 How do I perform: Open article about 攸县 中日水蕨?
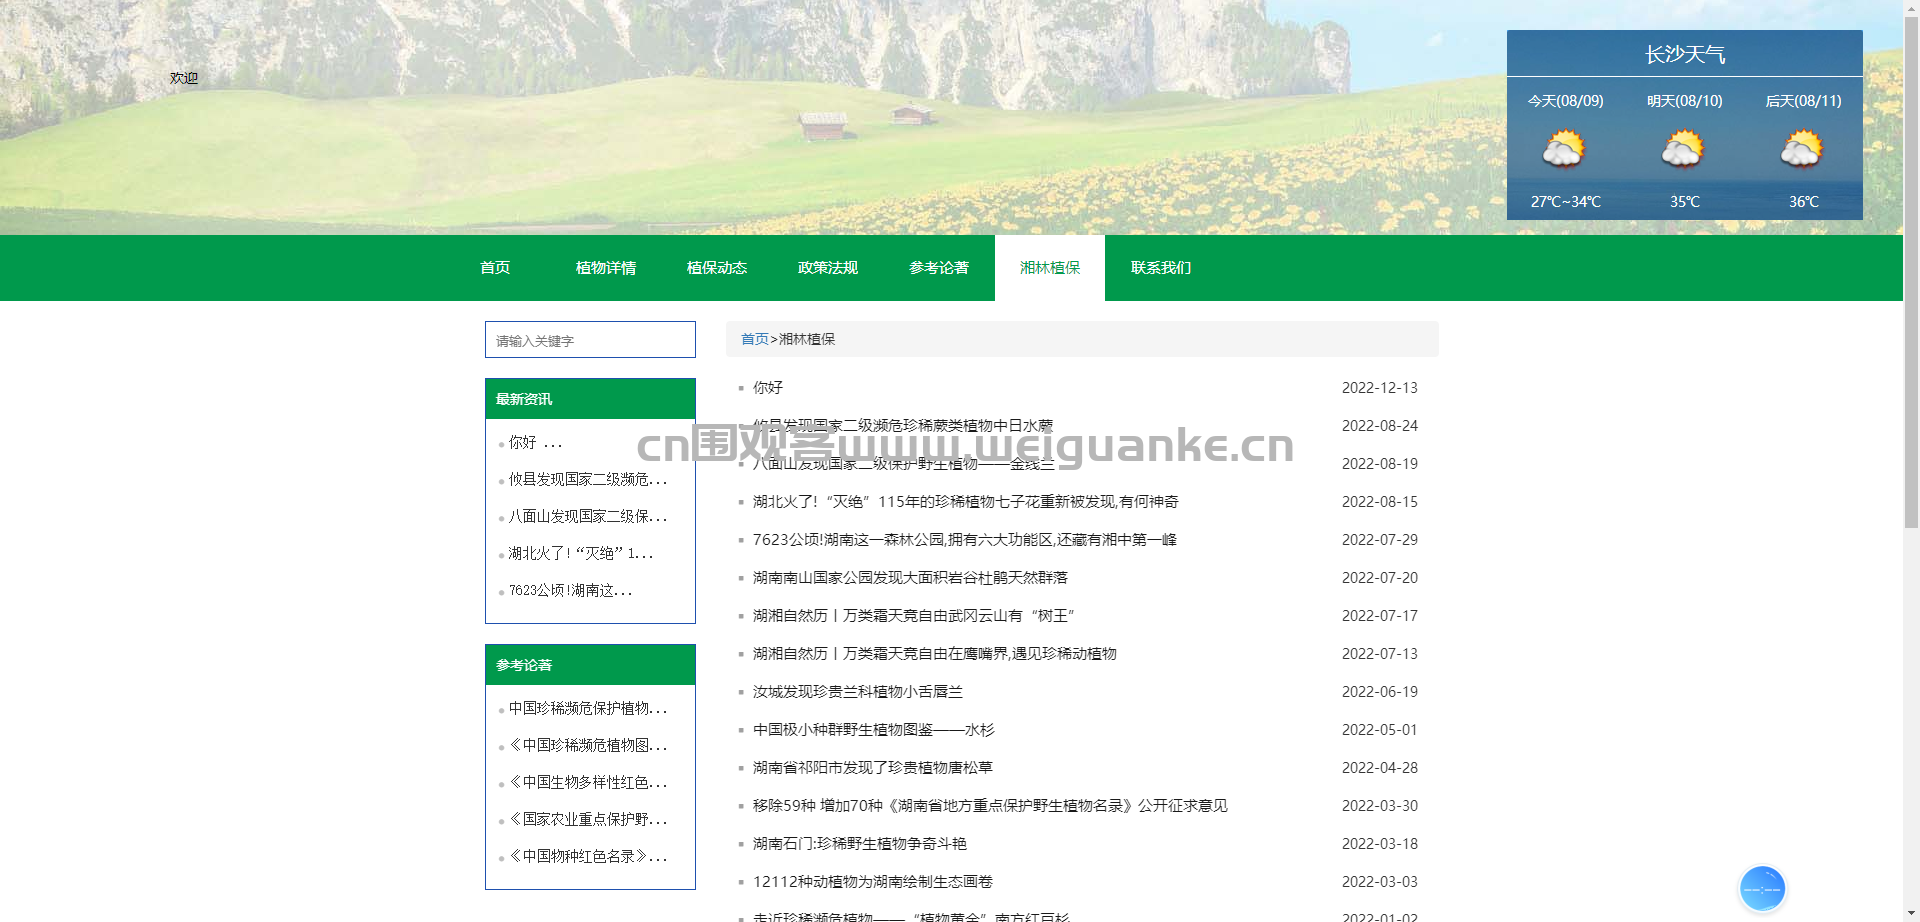click(x=903, y=426)
